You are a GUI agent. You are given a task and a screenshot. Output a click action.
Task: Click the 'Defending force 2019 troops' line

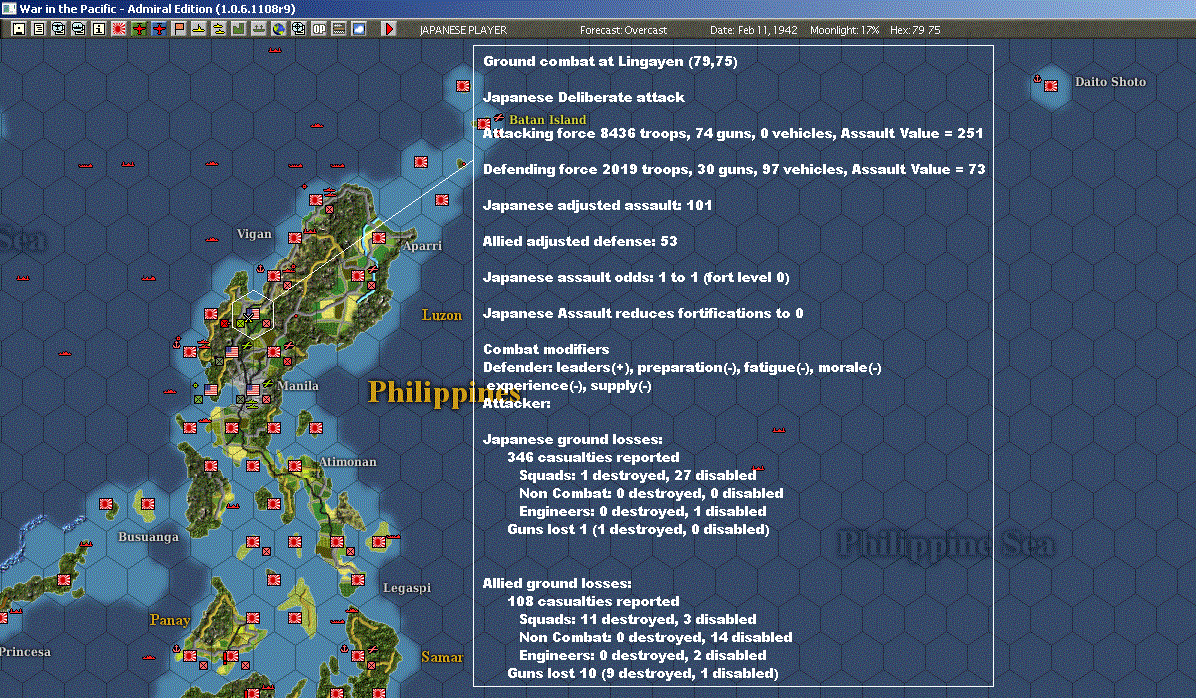pyautogui.click(x=734, y=169)
